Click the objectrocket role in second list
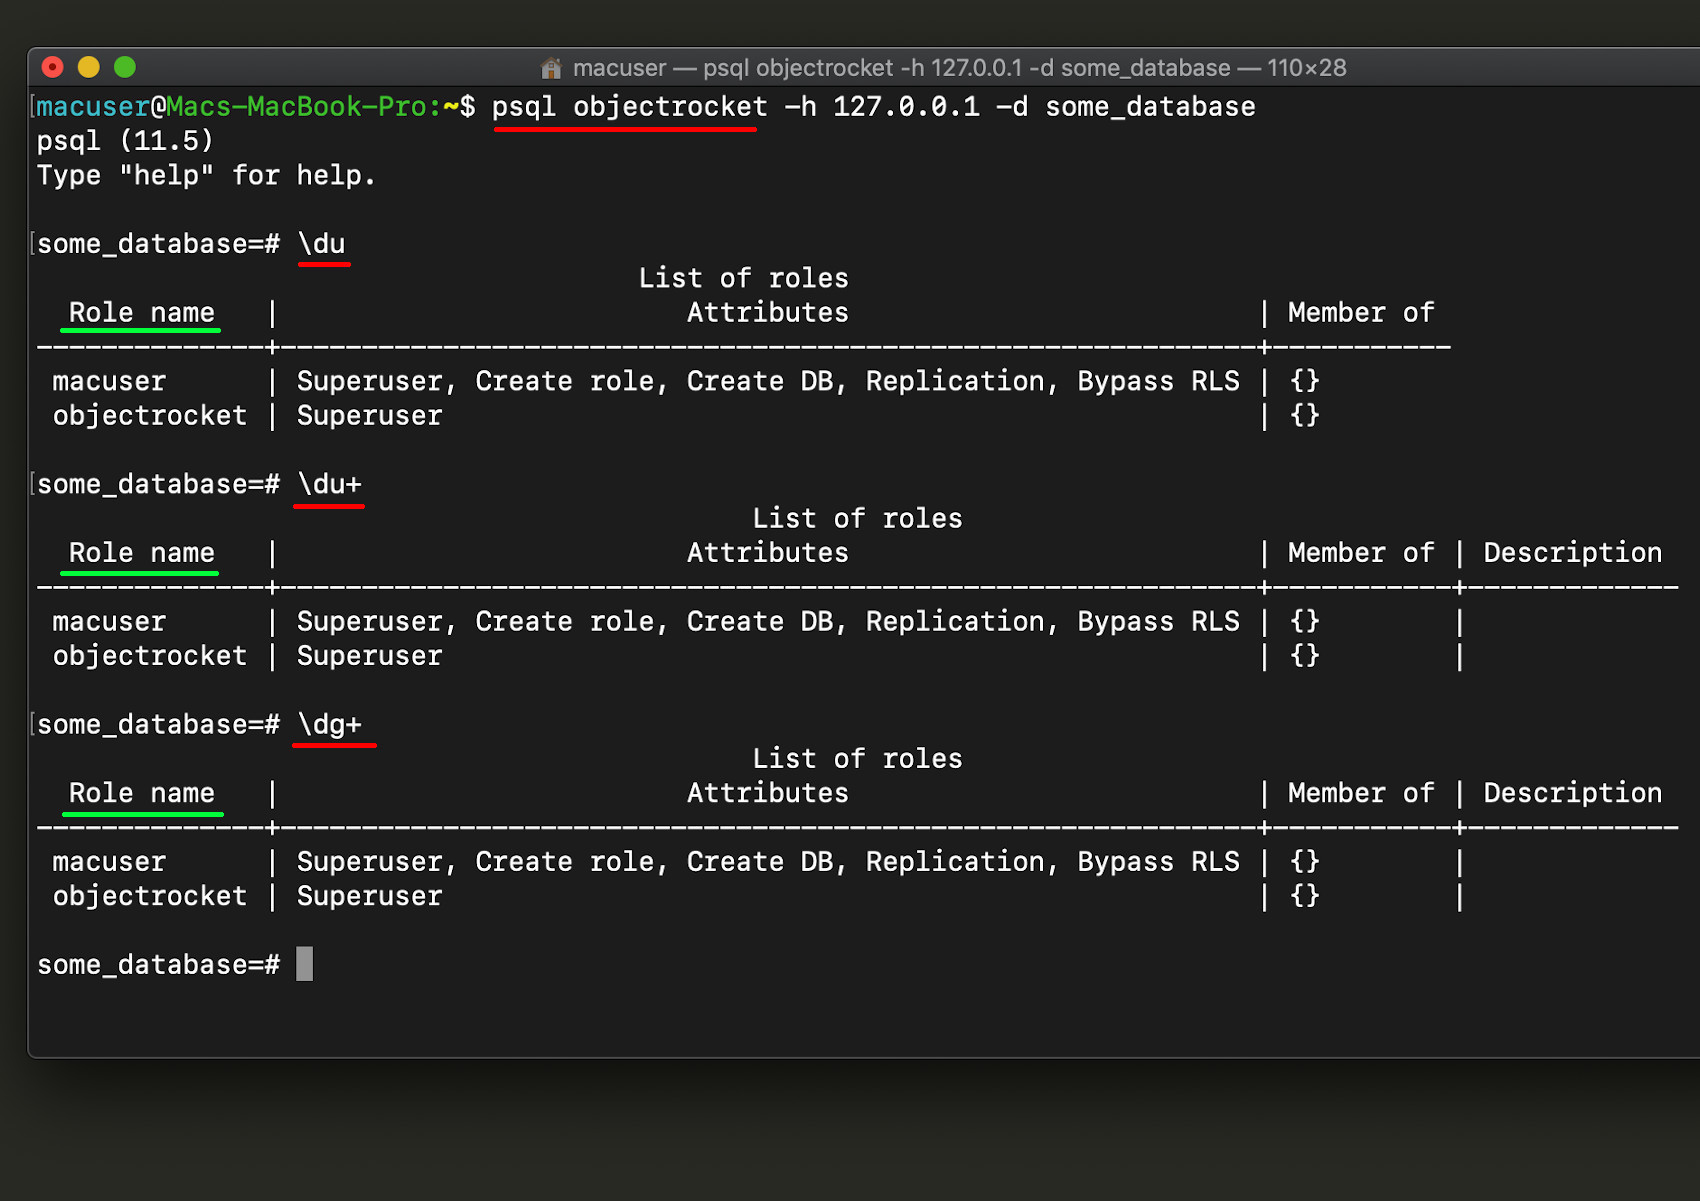 click(x=150, y=656)
